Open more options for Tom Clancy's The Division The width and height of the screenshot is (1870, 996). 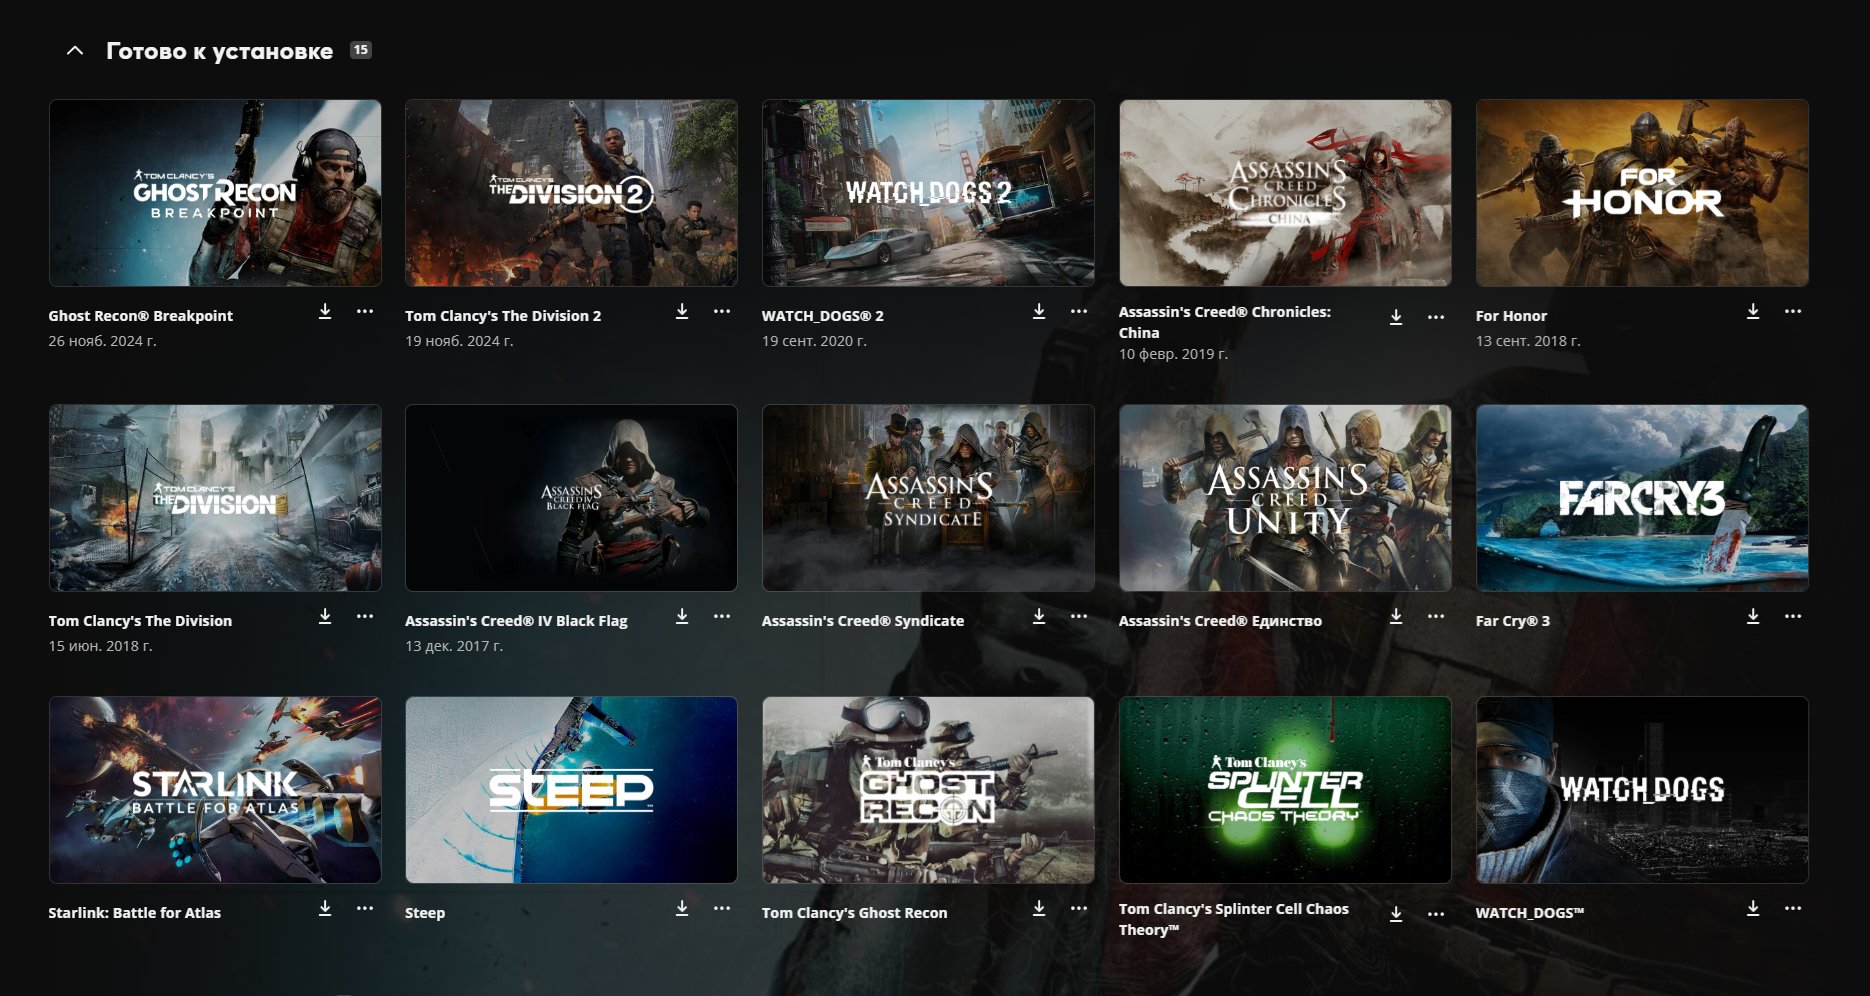(365, 617)
